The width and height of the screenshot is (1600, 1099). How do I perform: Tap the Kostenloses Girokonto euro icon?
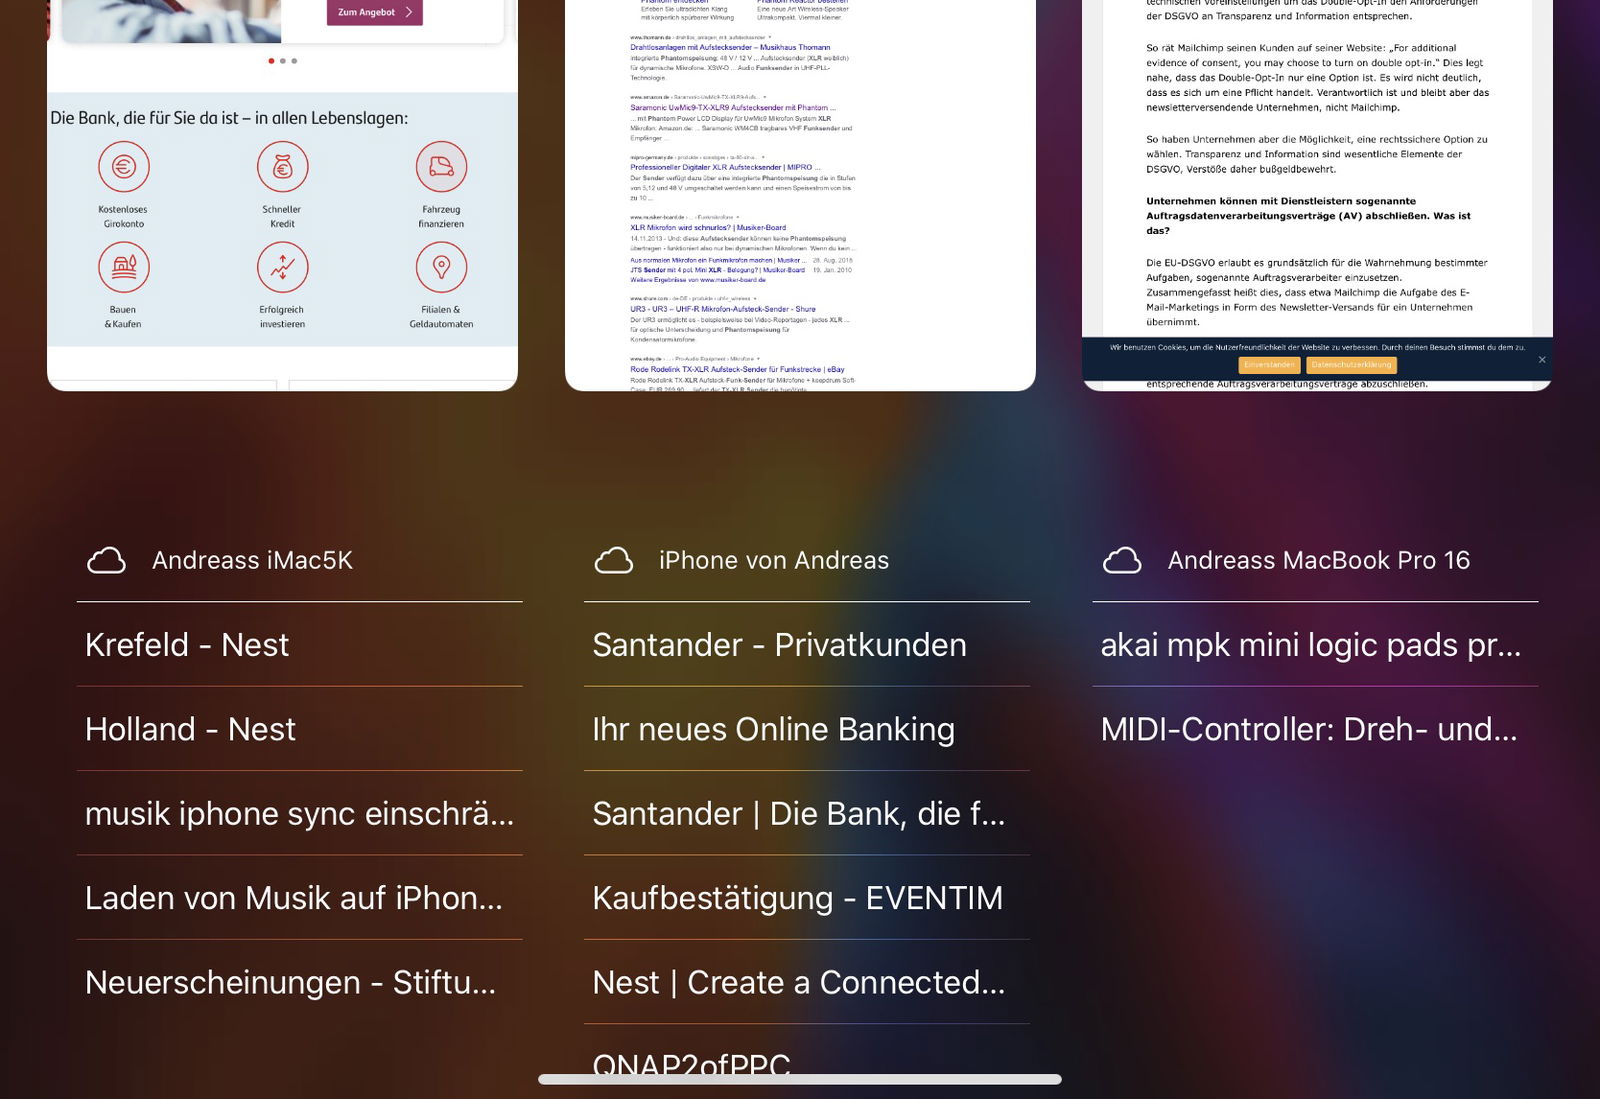[x=124, y=167]
